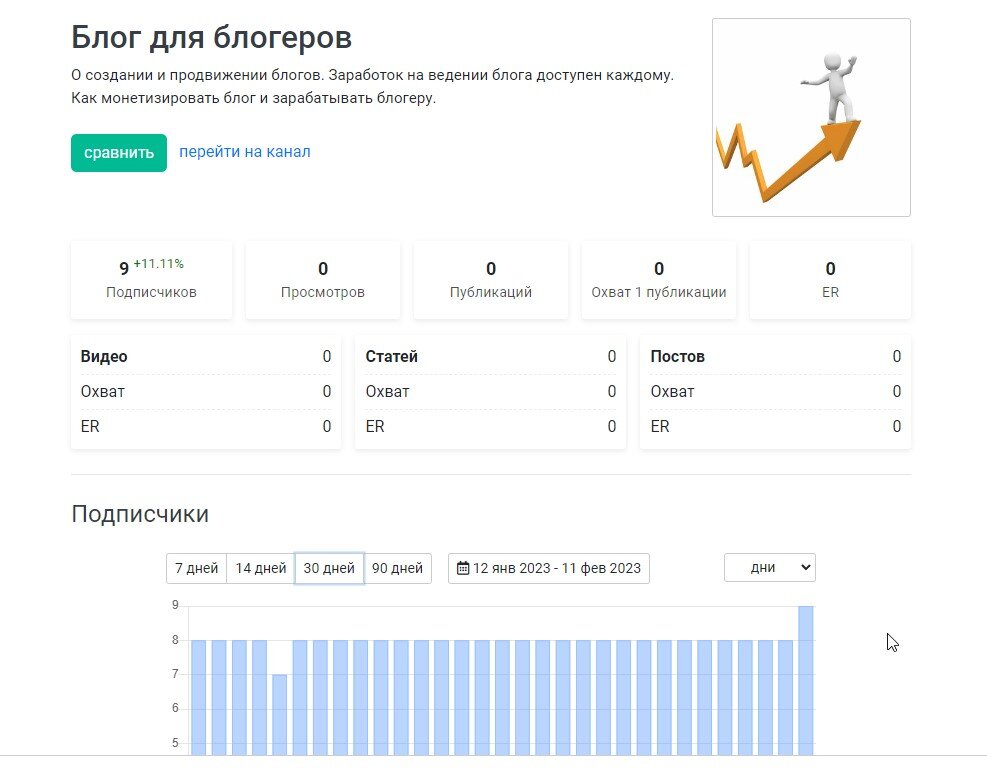The width and height of the screenshot is (987, 782).
Task: Click the Подписчики section heading
Action: (140, 514)
